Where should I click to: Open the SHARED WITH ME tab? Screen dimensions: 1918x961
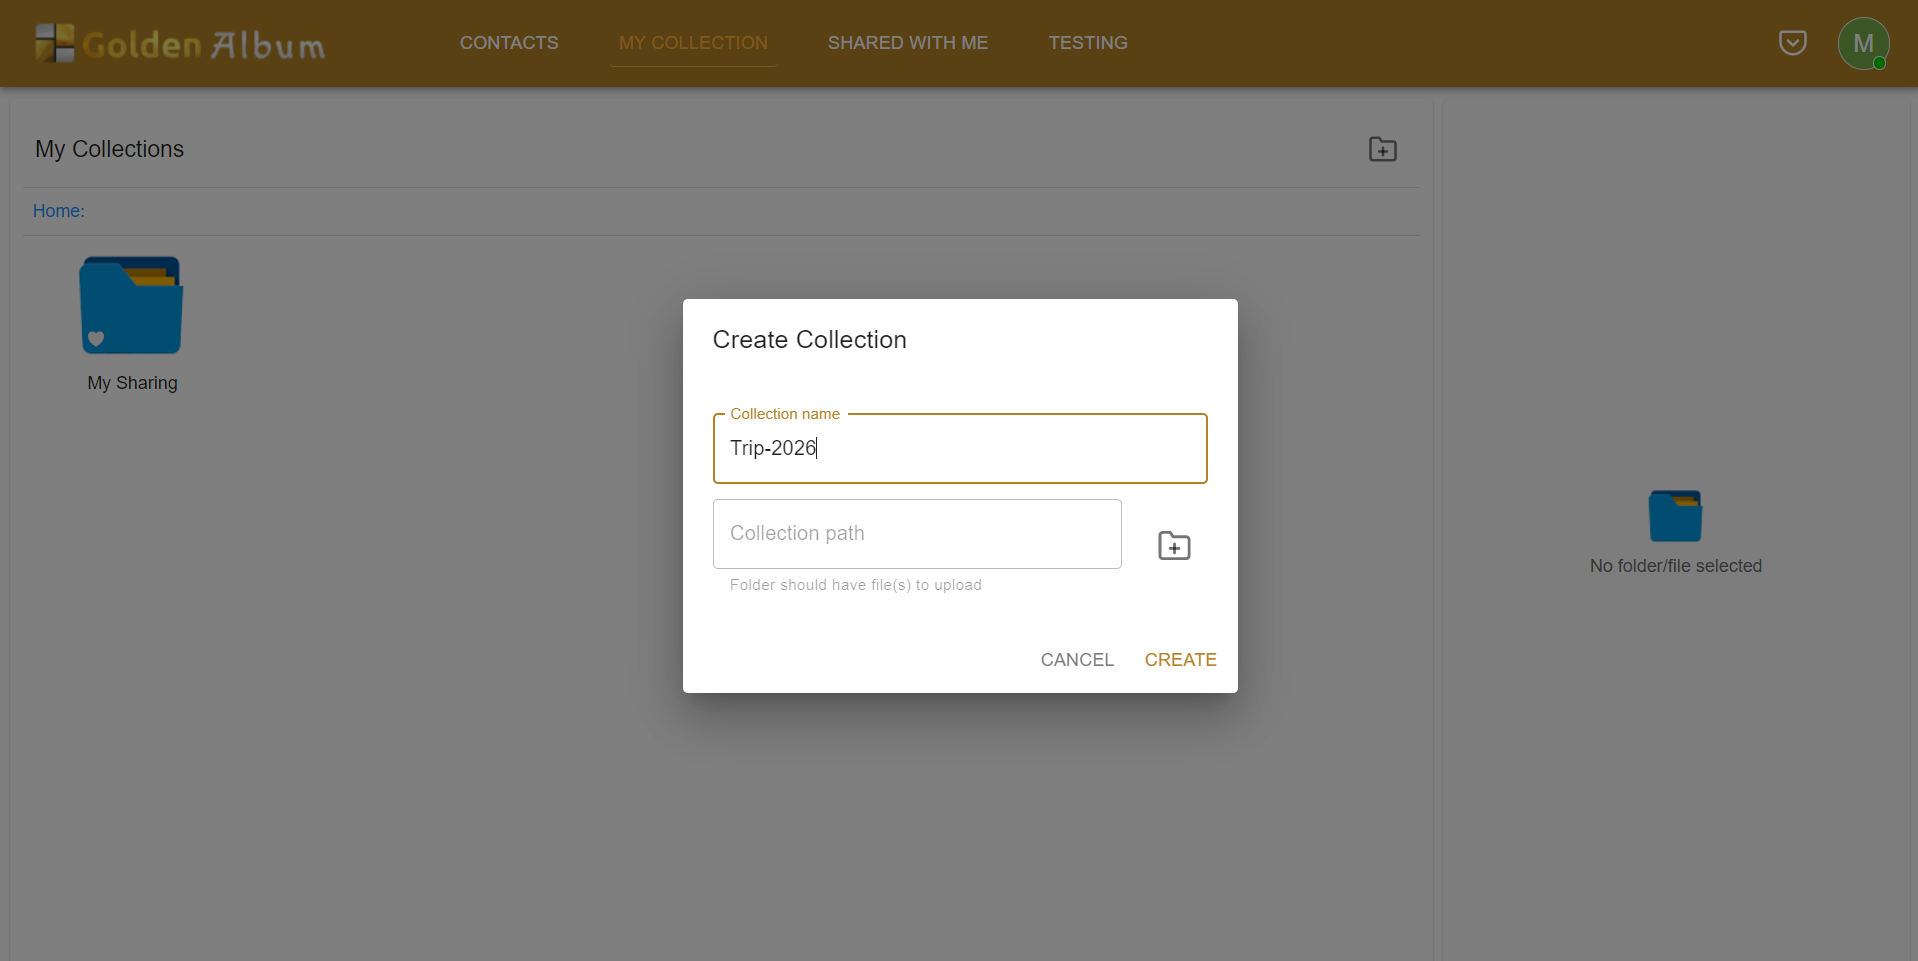907,42
